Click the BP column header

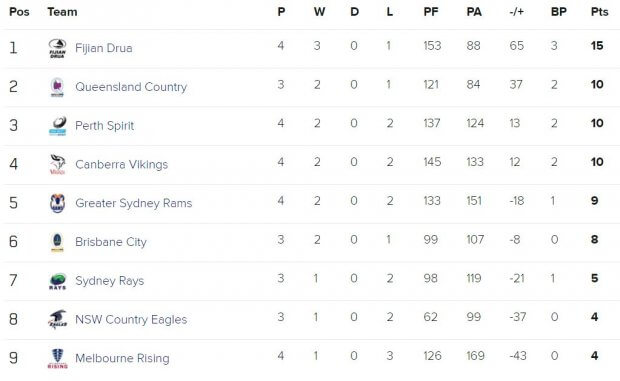[559, 12]
